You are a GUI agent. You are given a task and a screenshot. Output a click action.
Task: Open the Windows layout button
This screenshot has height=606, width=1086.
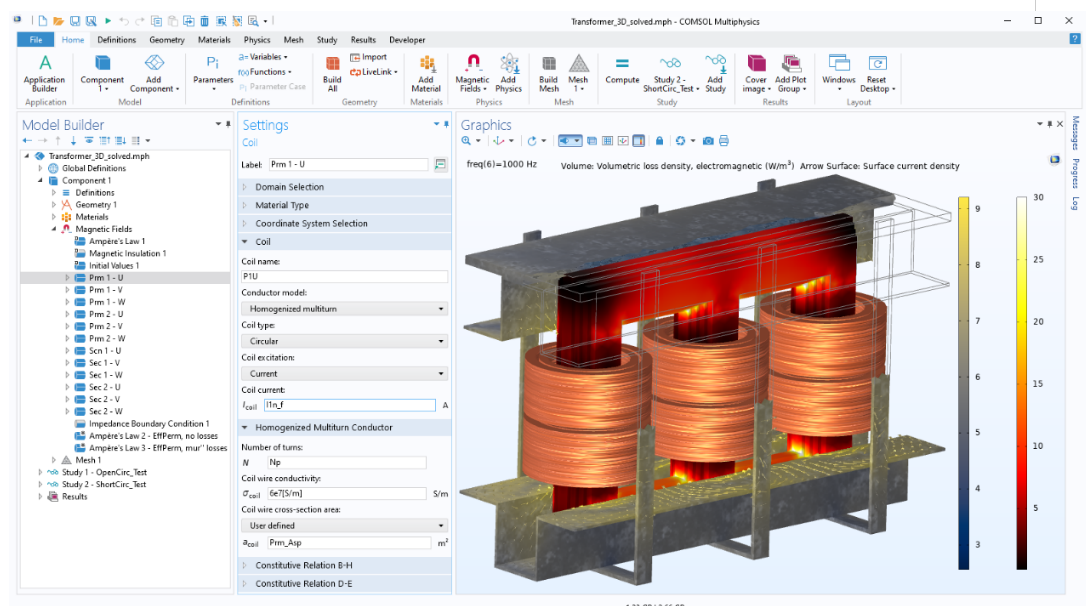839,73
